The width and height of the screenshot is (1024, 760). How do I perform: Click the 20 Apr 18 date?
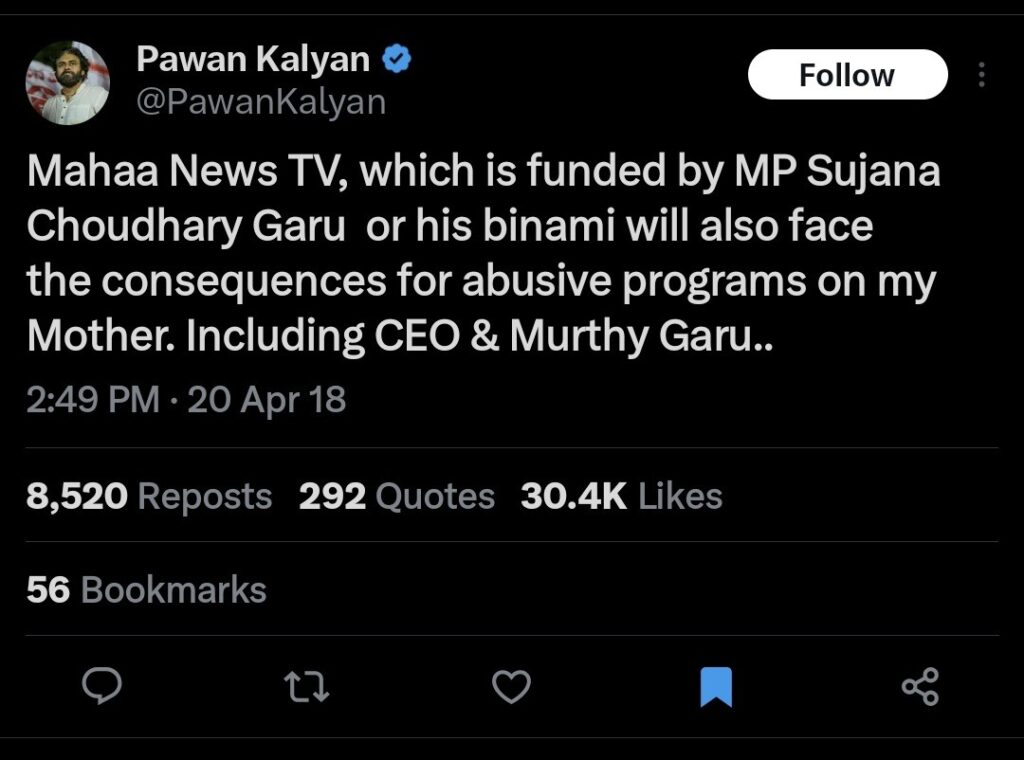(266, 400)
